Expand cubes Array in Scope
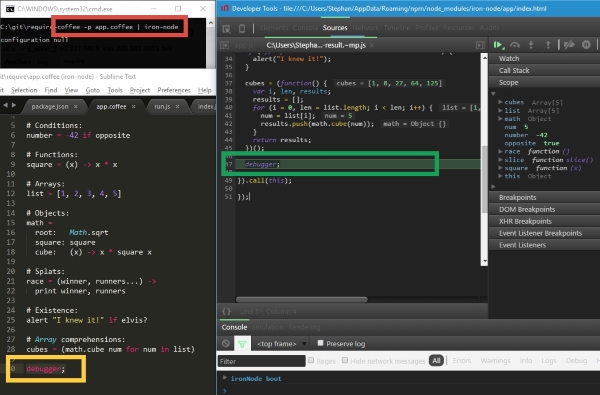600x395 pixels. tap(500, 102)
